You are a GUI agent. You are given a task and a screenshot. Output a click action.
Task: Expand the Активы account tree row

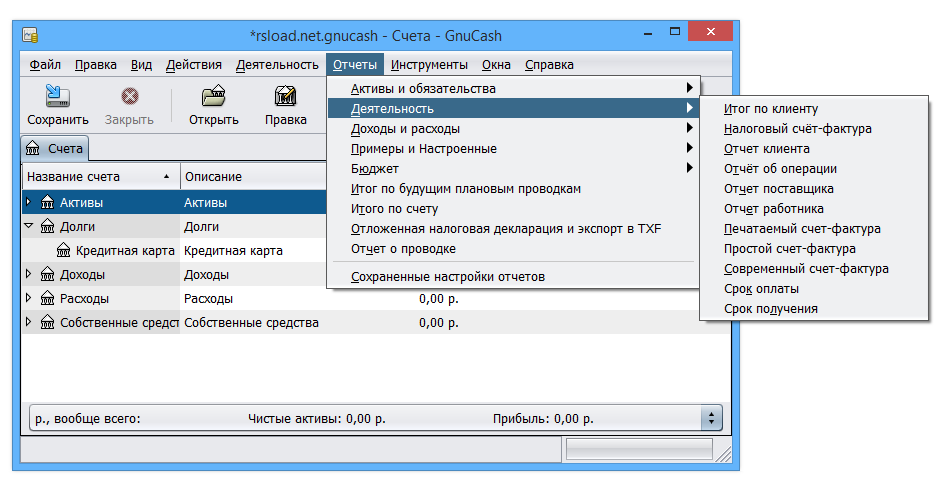[x=28, y=202]
